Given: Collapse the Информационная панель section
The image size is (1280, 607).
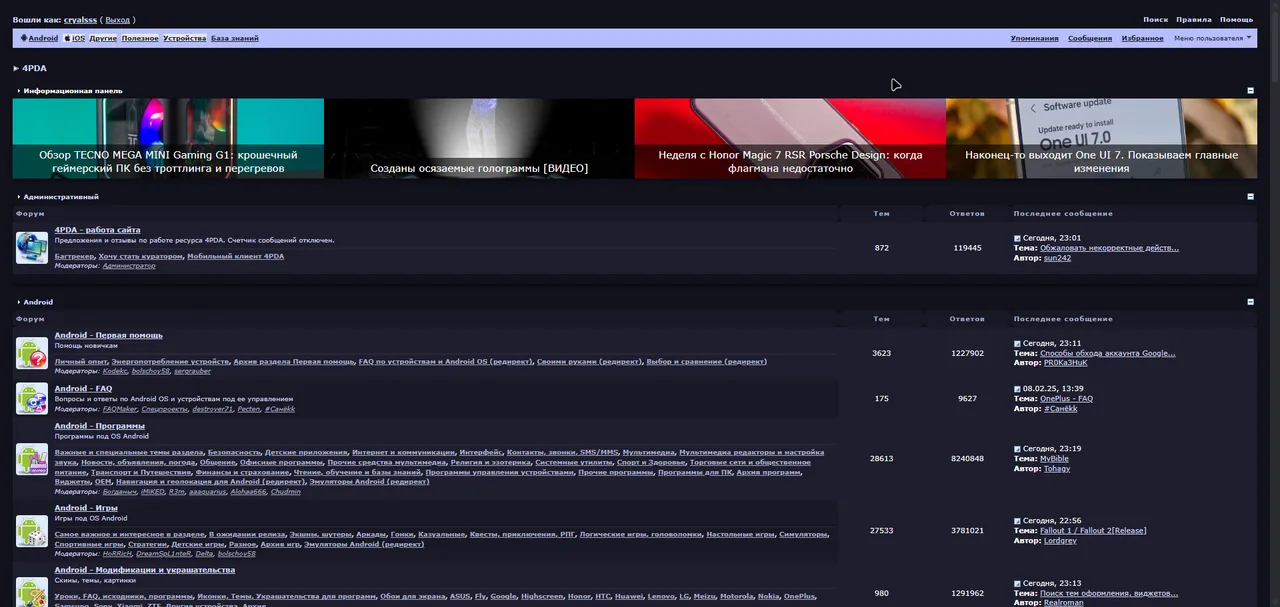Looking at the screenshot, I should coord(1250,91).
